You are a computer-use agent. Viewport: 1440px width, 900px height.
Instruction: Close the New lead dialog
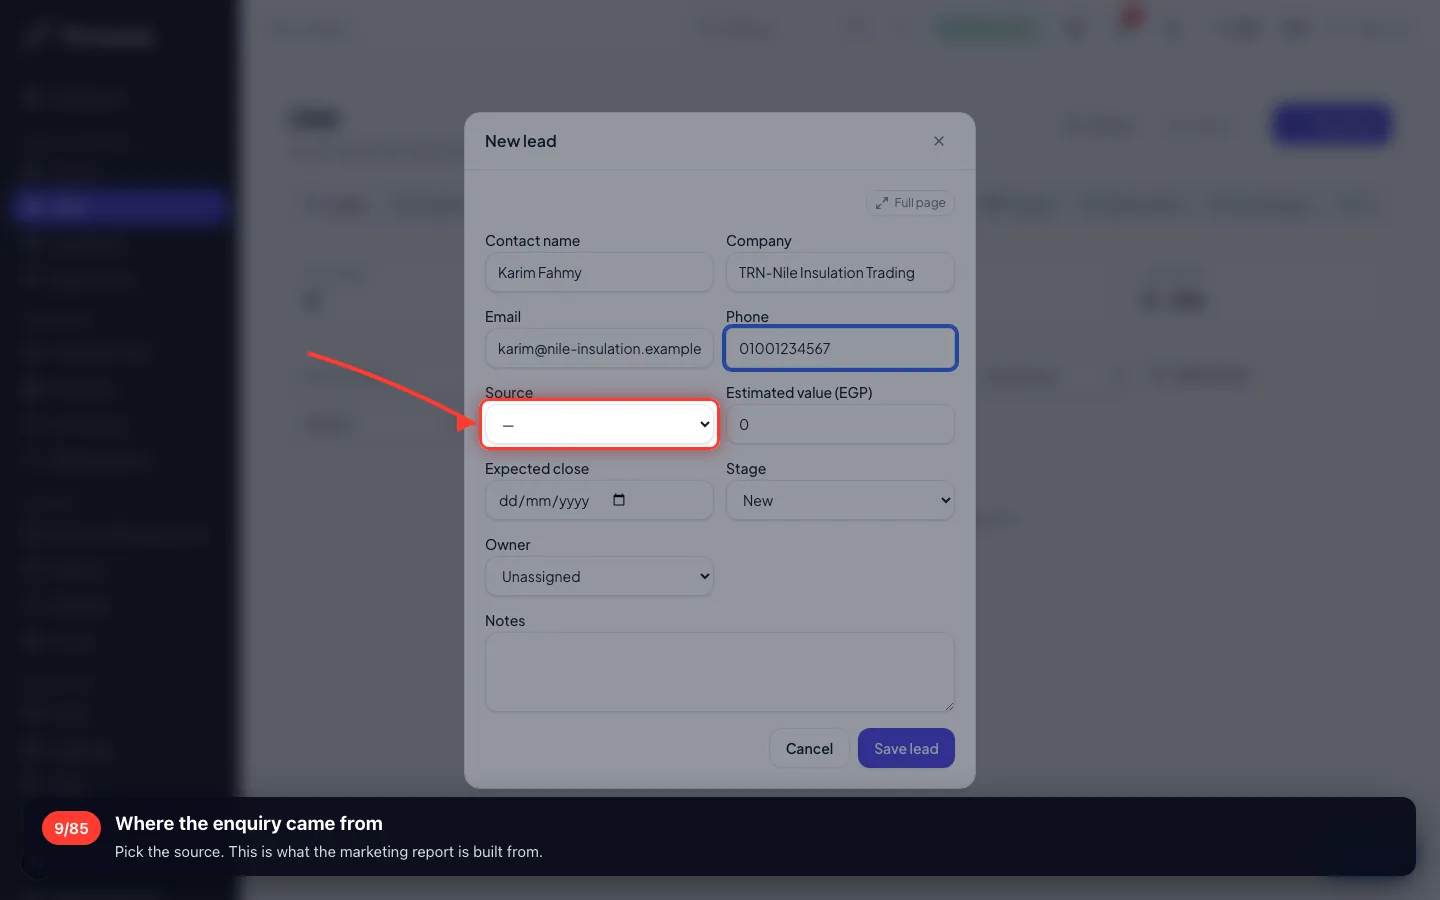coord(939,141)
